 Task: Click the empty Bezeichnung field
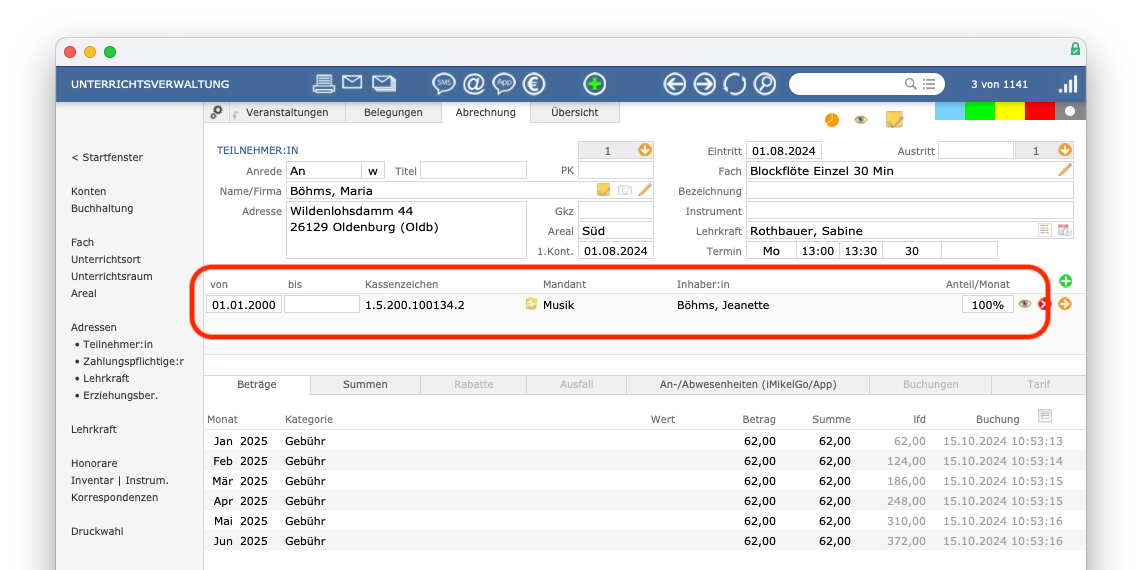point(910,191)
